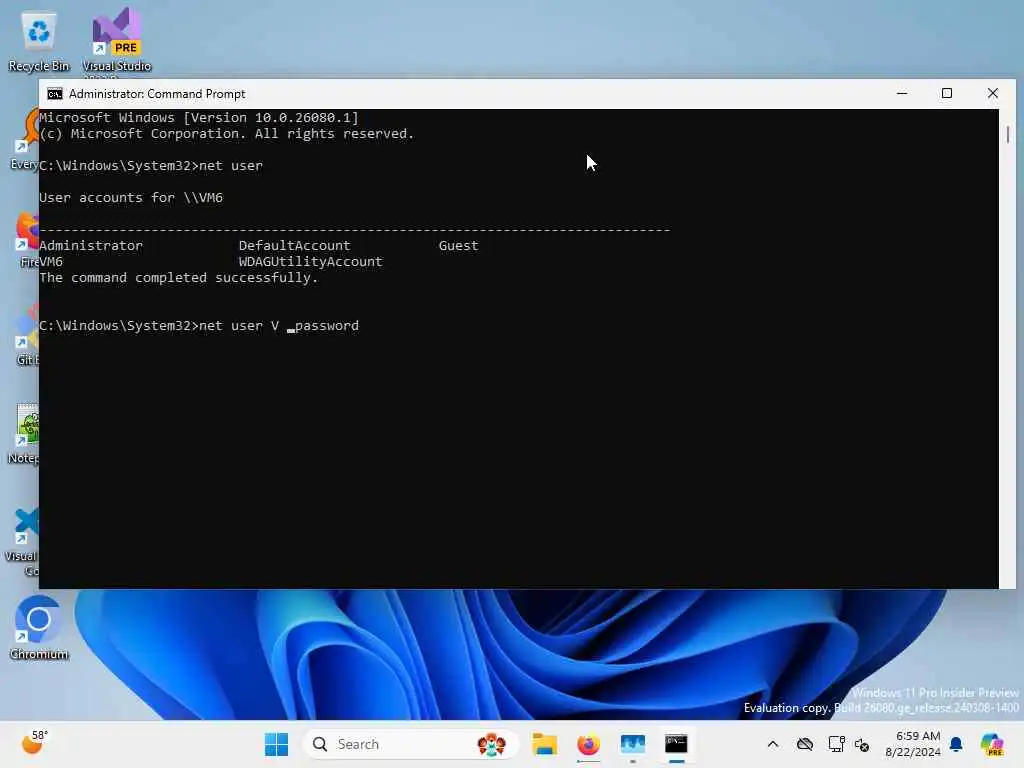Click 'User accounts for \\VM6' text
Screen dimensions: 1024x768
131,197
